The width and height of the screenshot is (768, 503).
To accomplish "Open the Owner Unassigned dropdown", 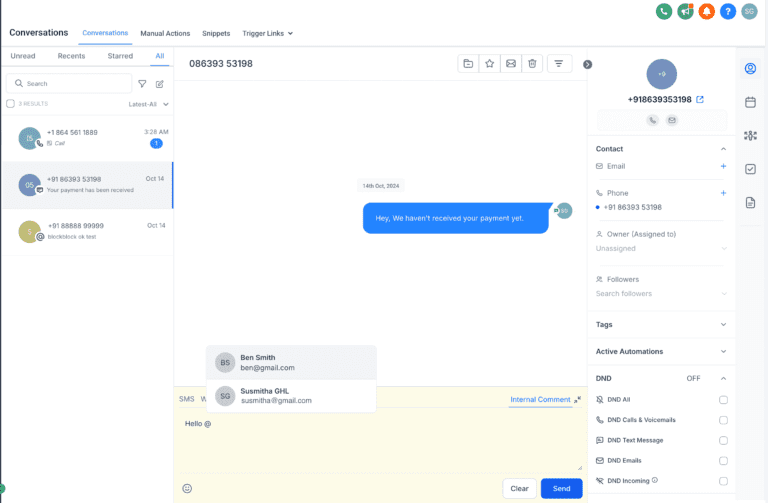I will click(661, 249).
